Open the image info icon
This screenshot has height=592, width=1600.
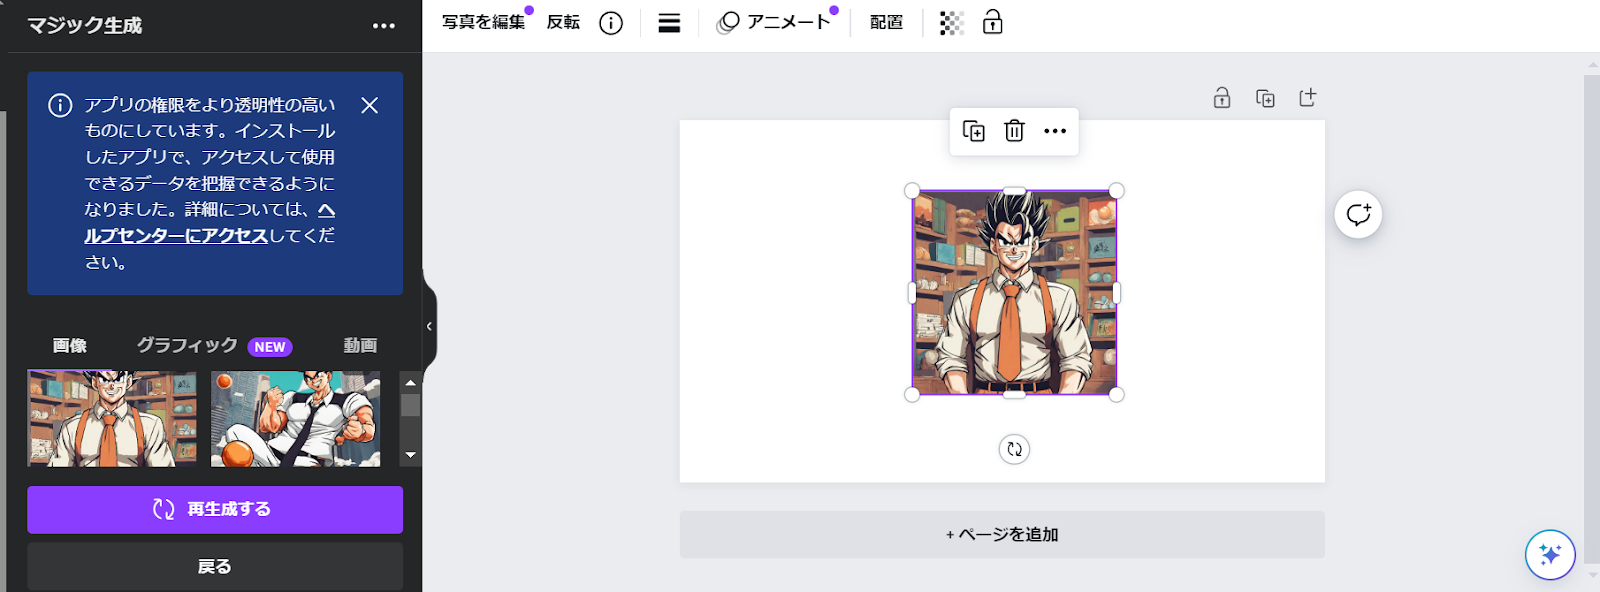click(x=611, y=23)
